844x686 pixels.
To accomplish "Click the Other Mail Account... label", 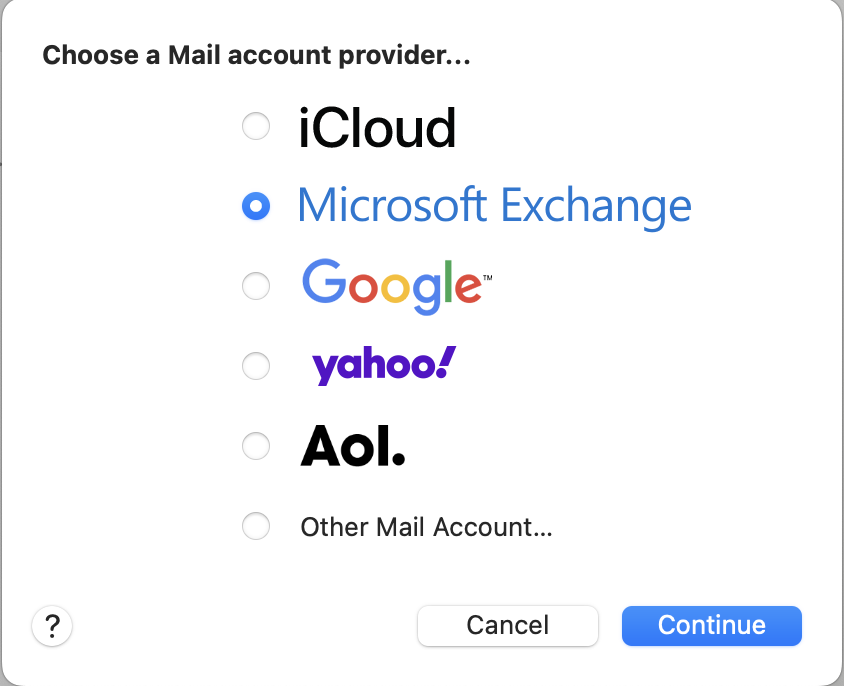I will pyautogui.click(x=426, y=527).
